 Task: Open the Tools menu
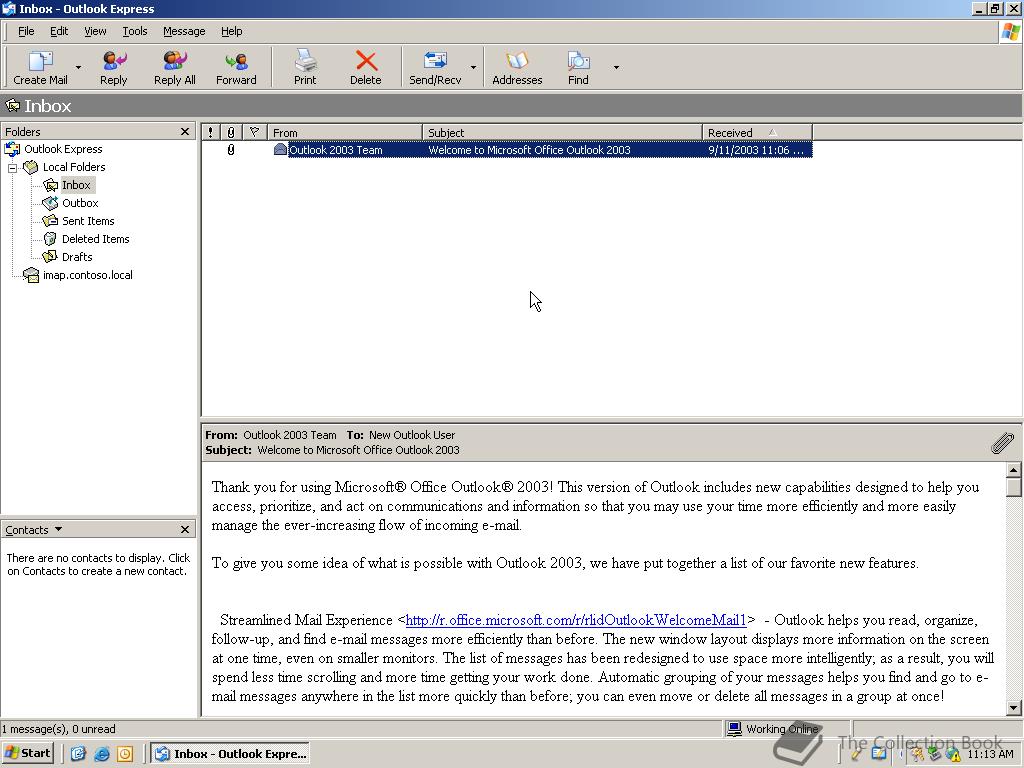pos(135,31)
